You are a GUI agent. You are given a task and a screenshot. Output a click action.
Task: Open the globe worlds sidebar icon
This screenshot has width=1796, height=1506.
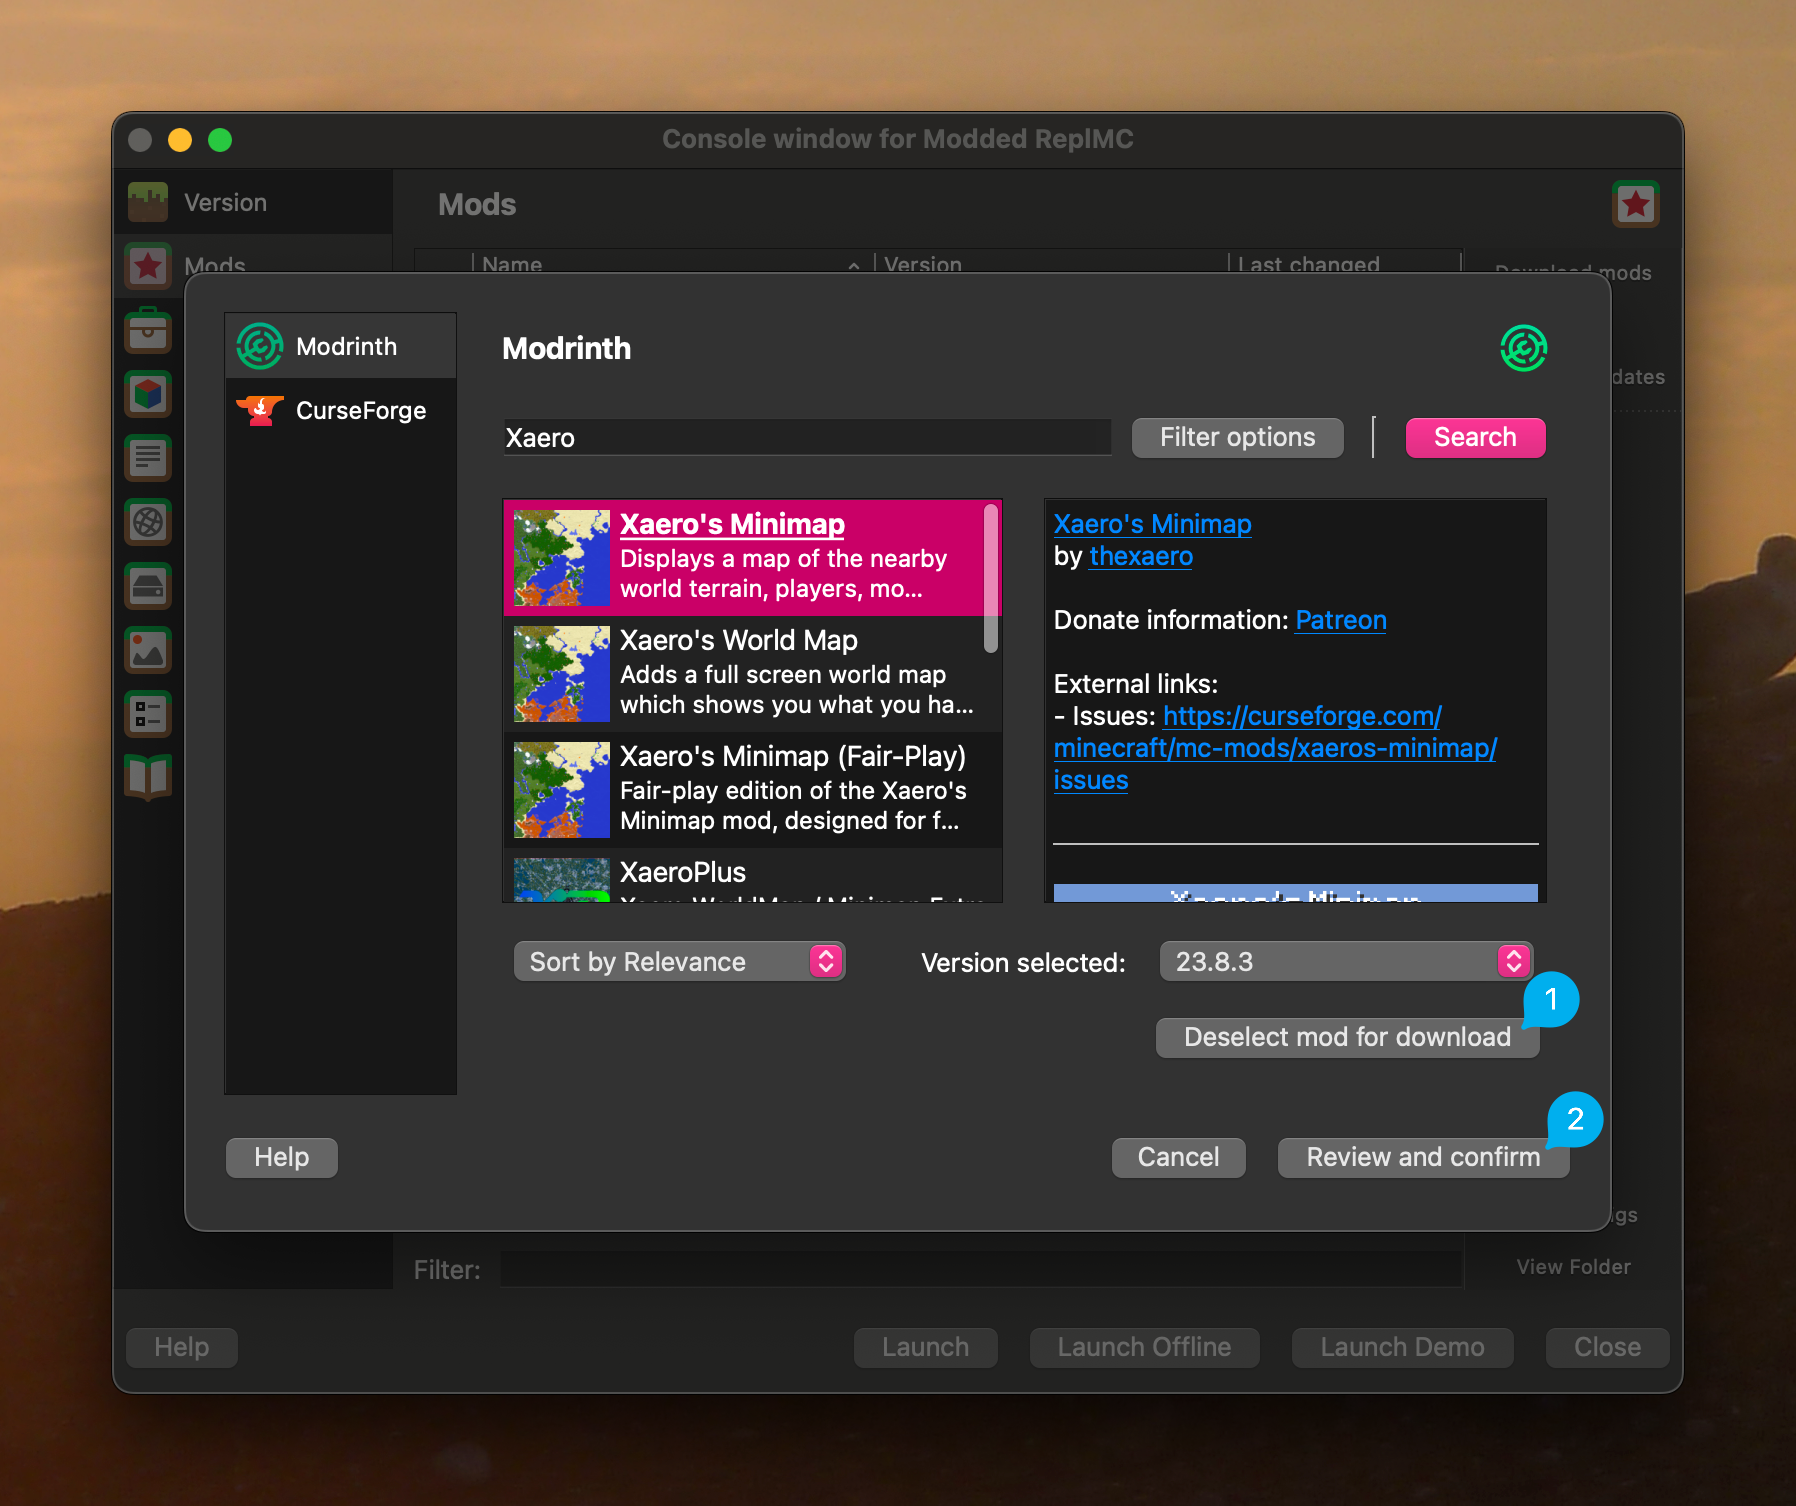148,522
